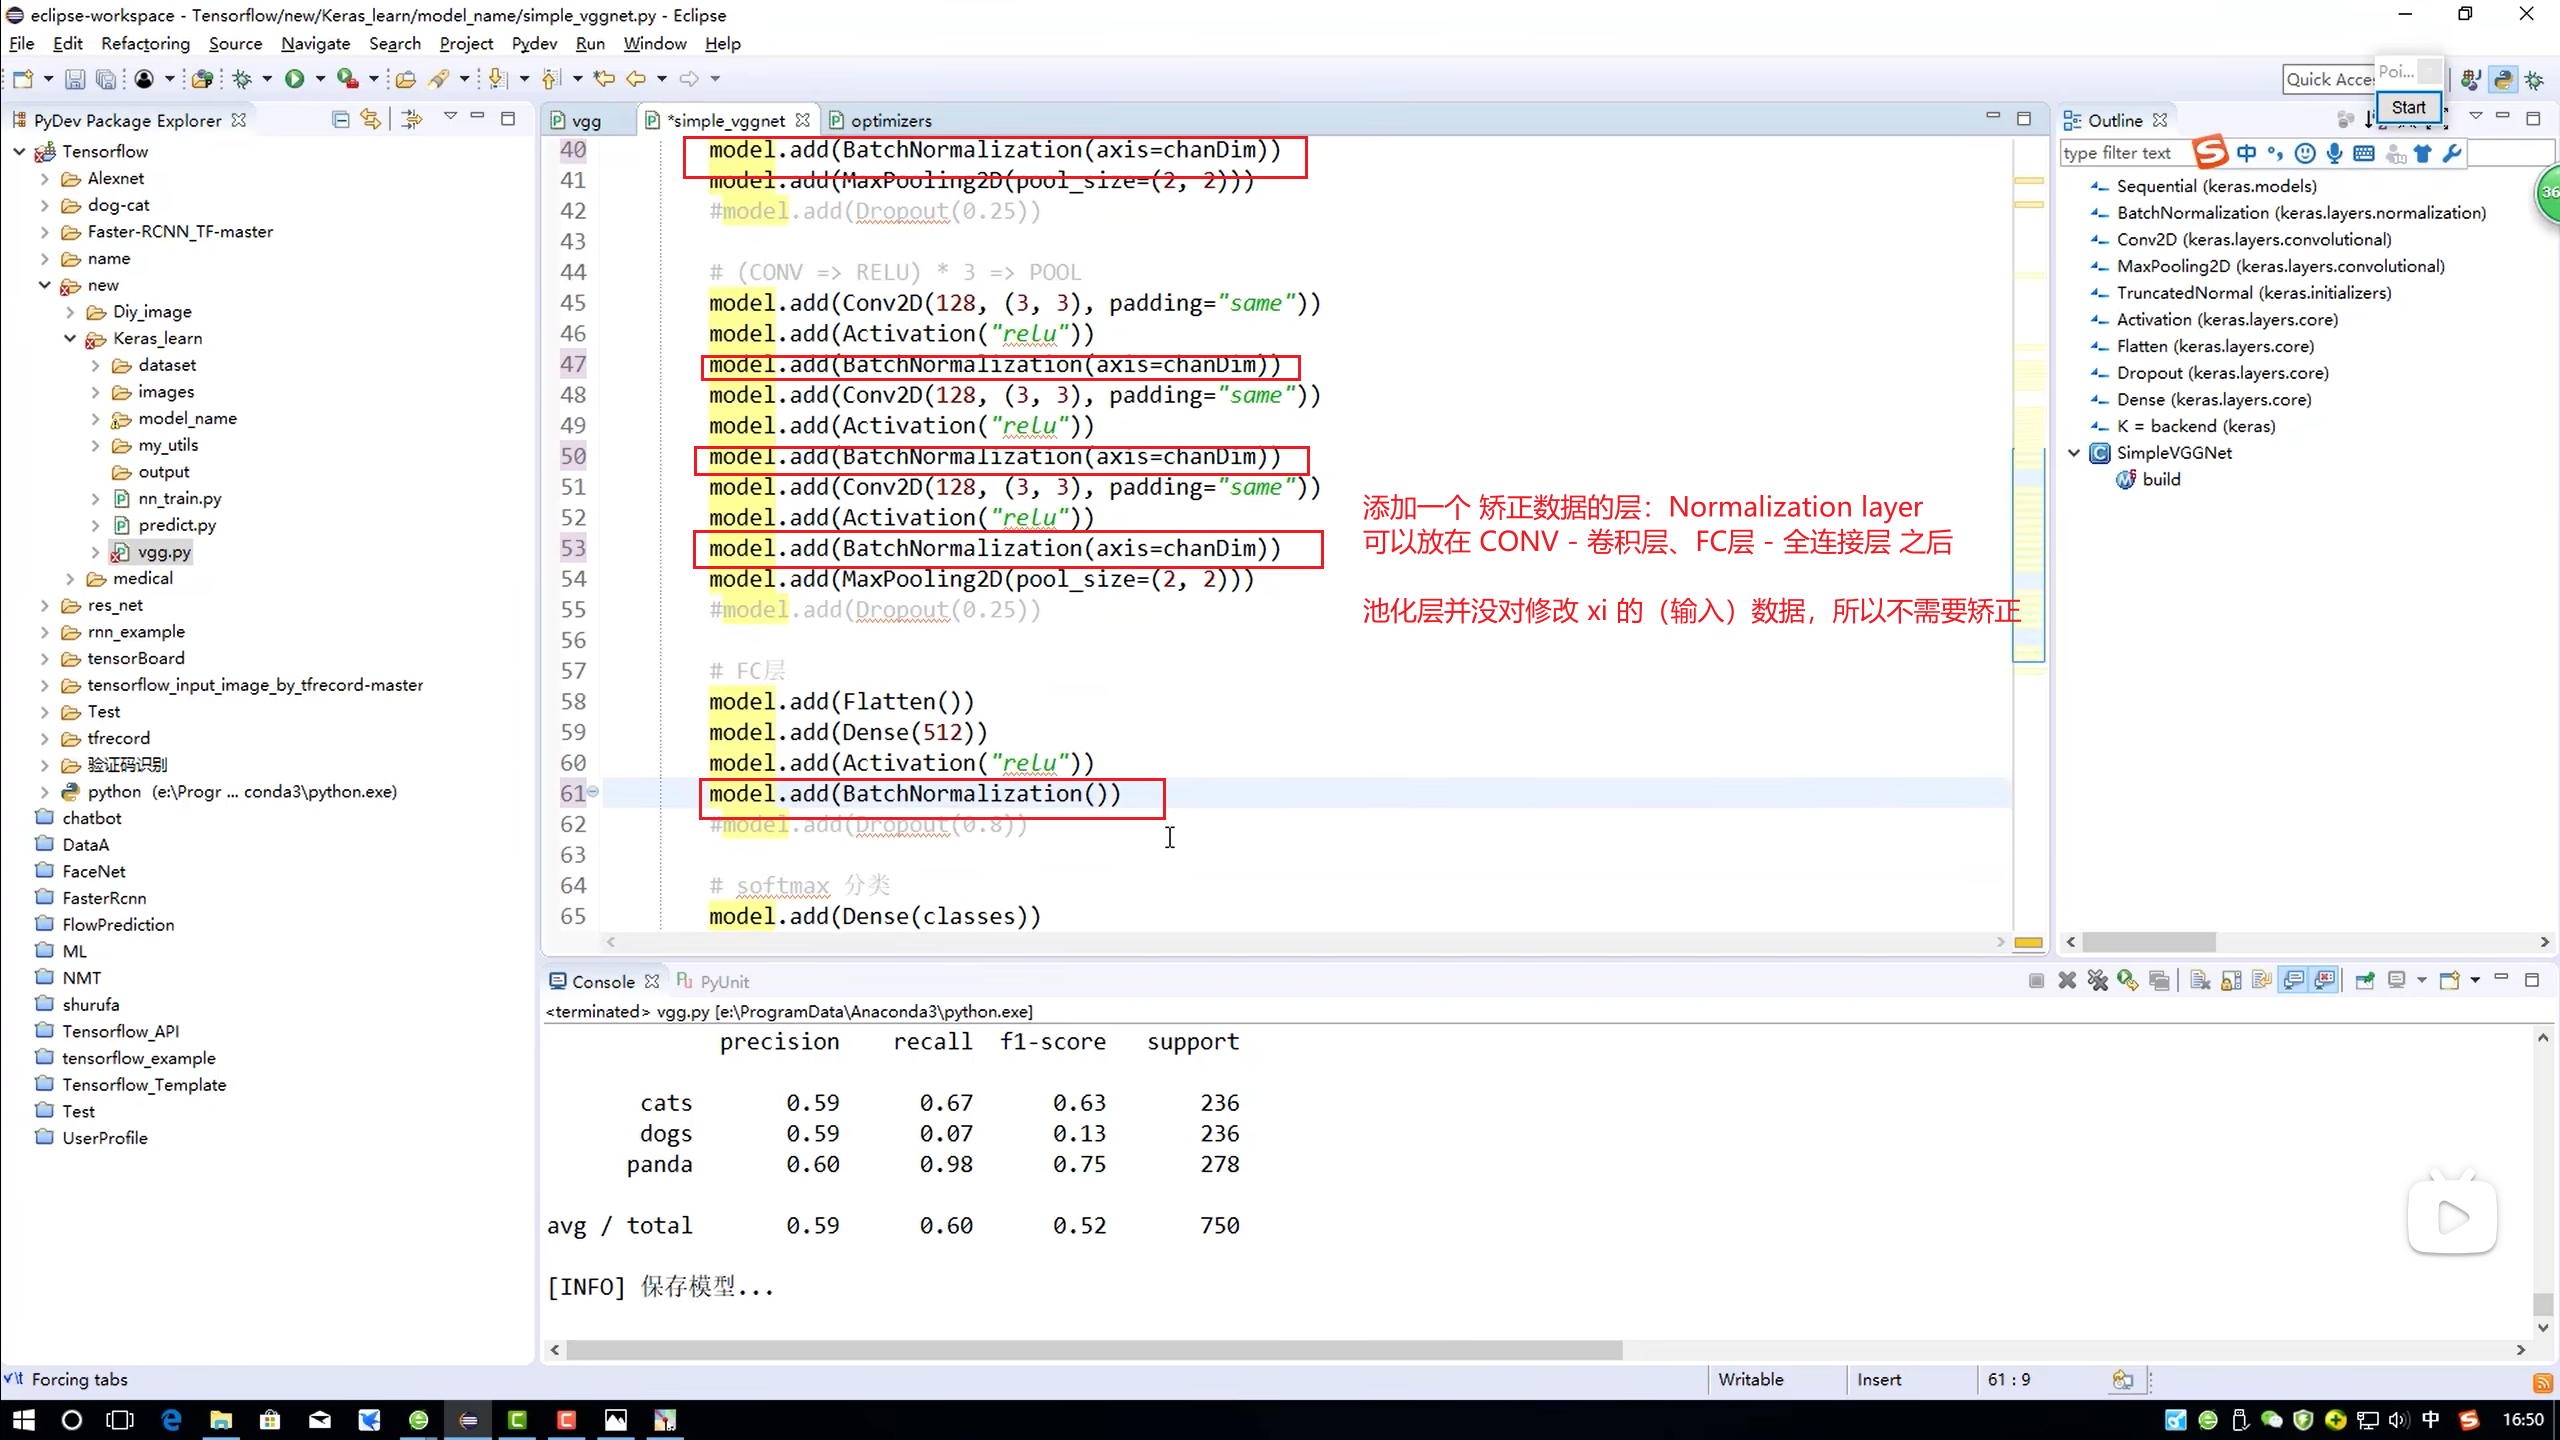Image resolution: width=2560 pixels, height=1440 pixels.
Task: Click the Remove Launch X icon in Console
Action: pos(2067,981)
